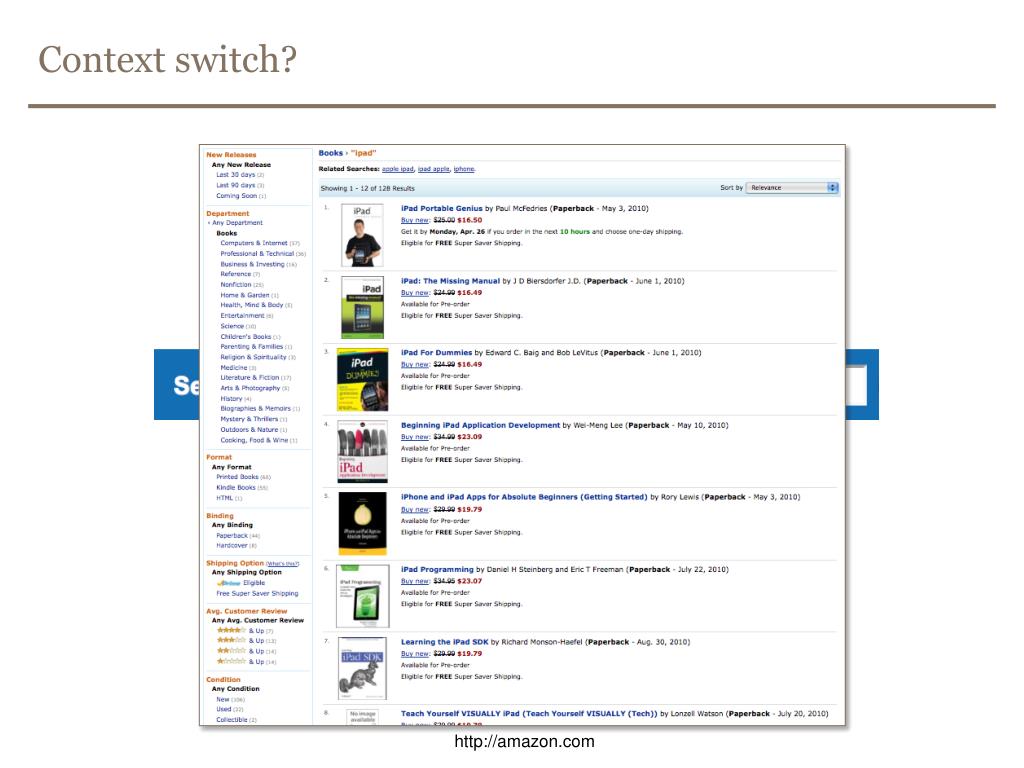1024x768 pixels.
Task: Open iPhone and iPad Apps for Absolute Beginners link
Action: coord(524,497)
